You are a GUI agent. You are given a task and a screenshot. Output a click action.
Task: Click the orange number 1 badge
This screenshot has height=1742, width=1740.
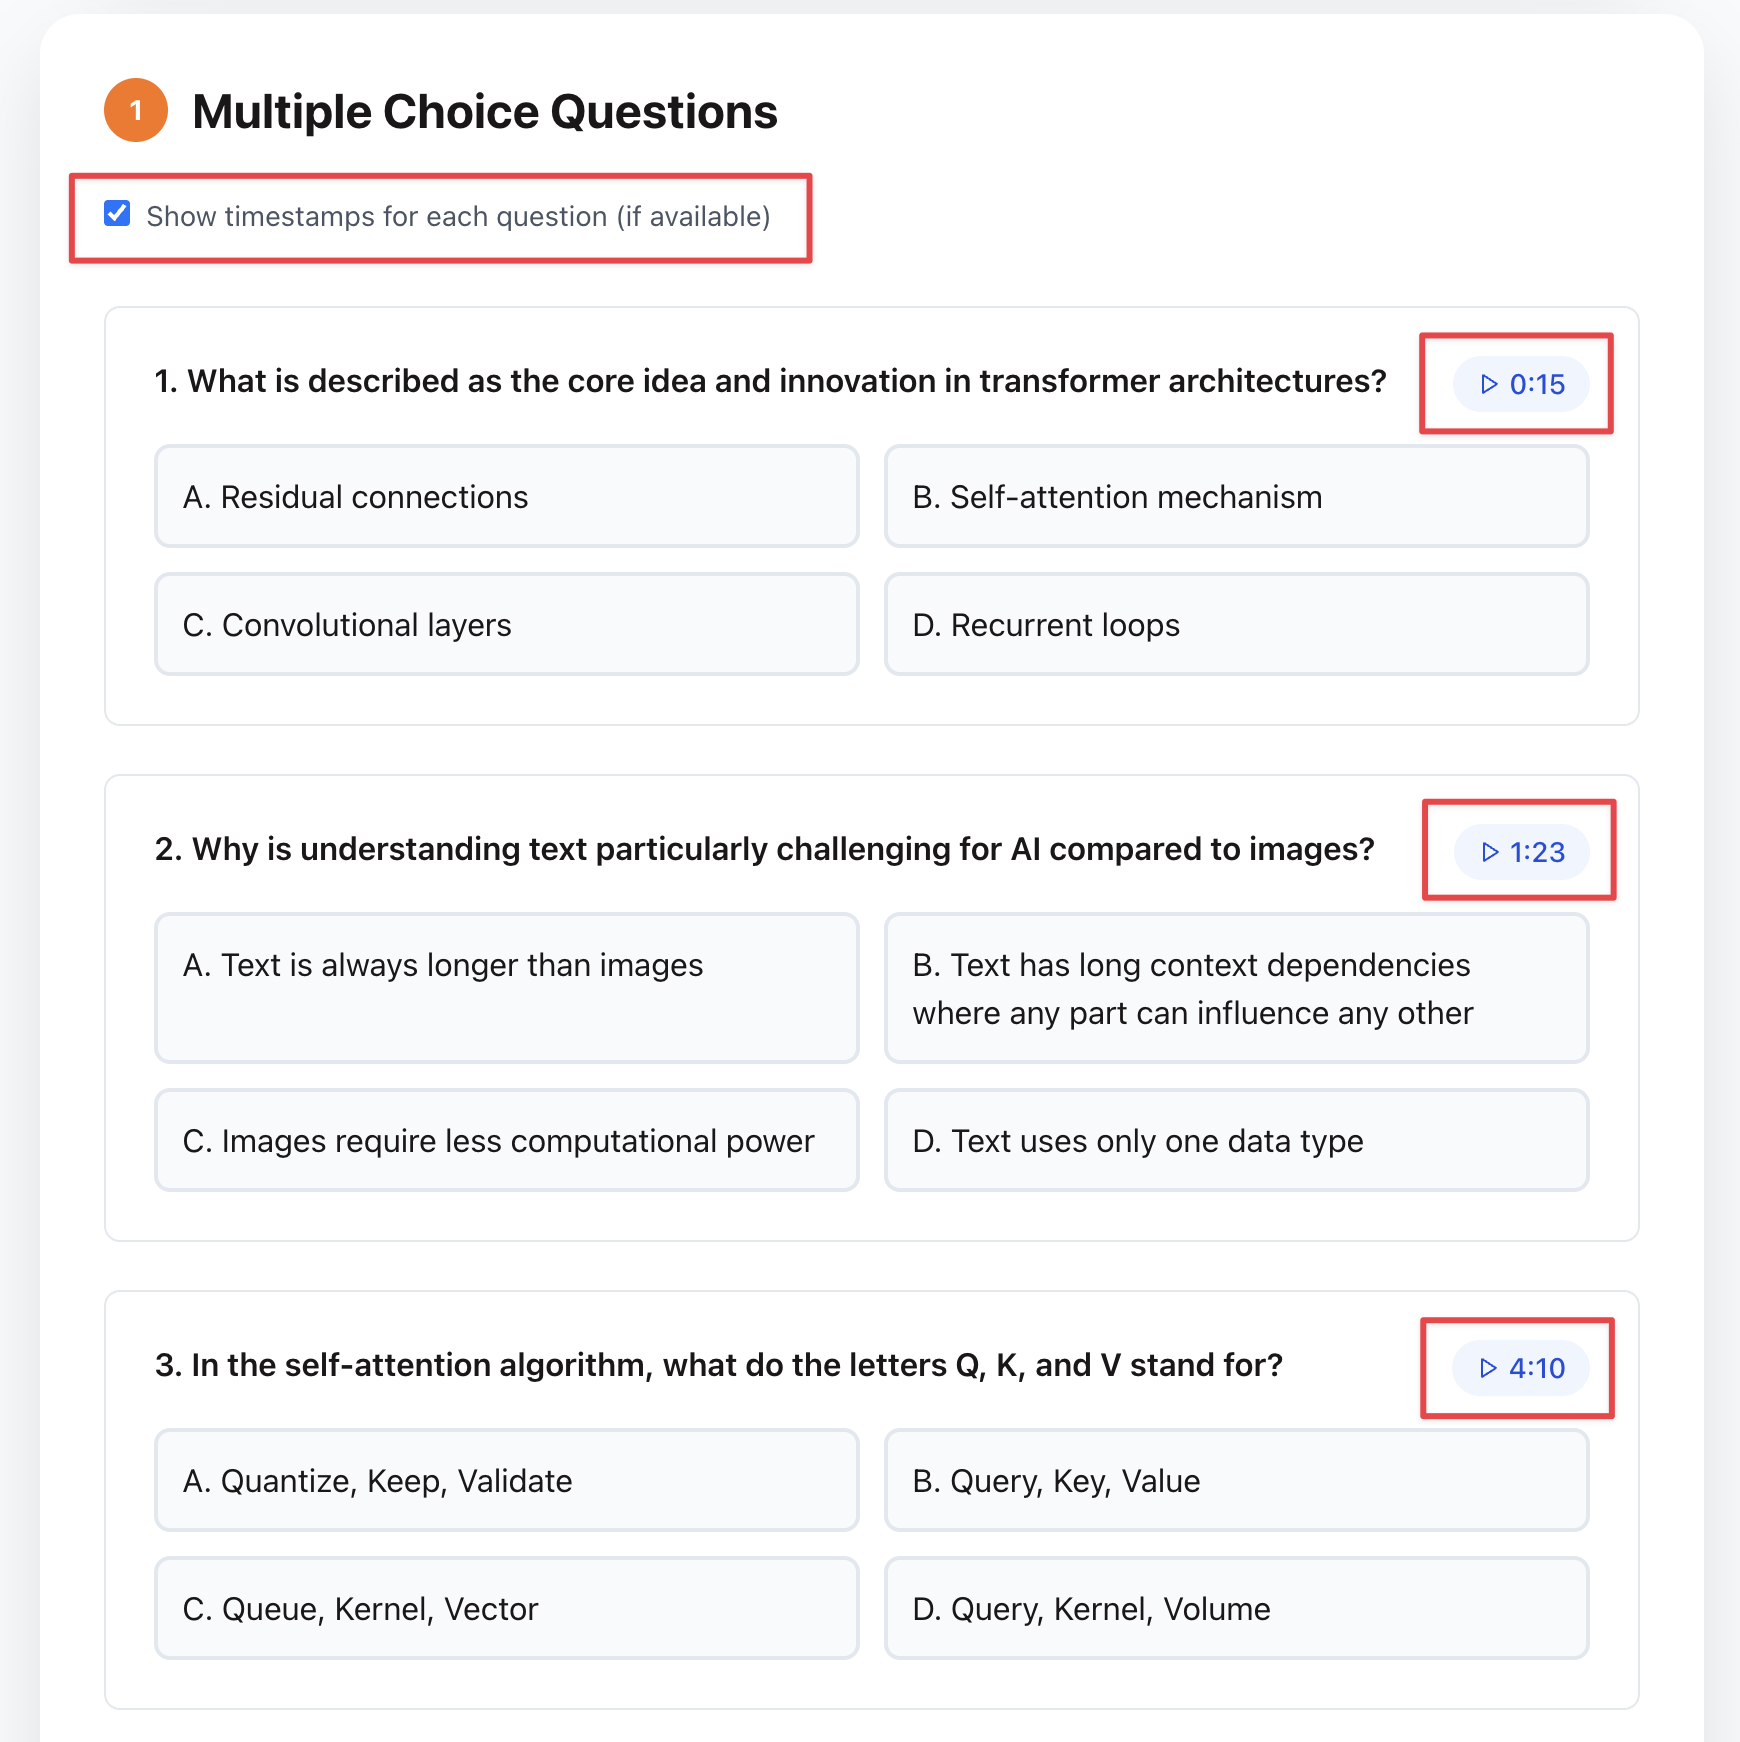[136, 110]
